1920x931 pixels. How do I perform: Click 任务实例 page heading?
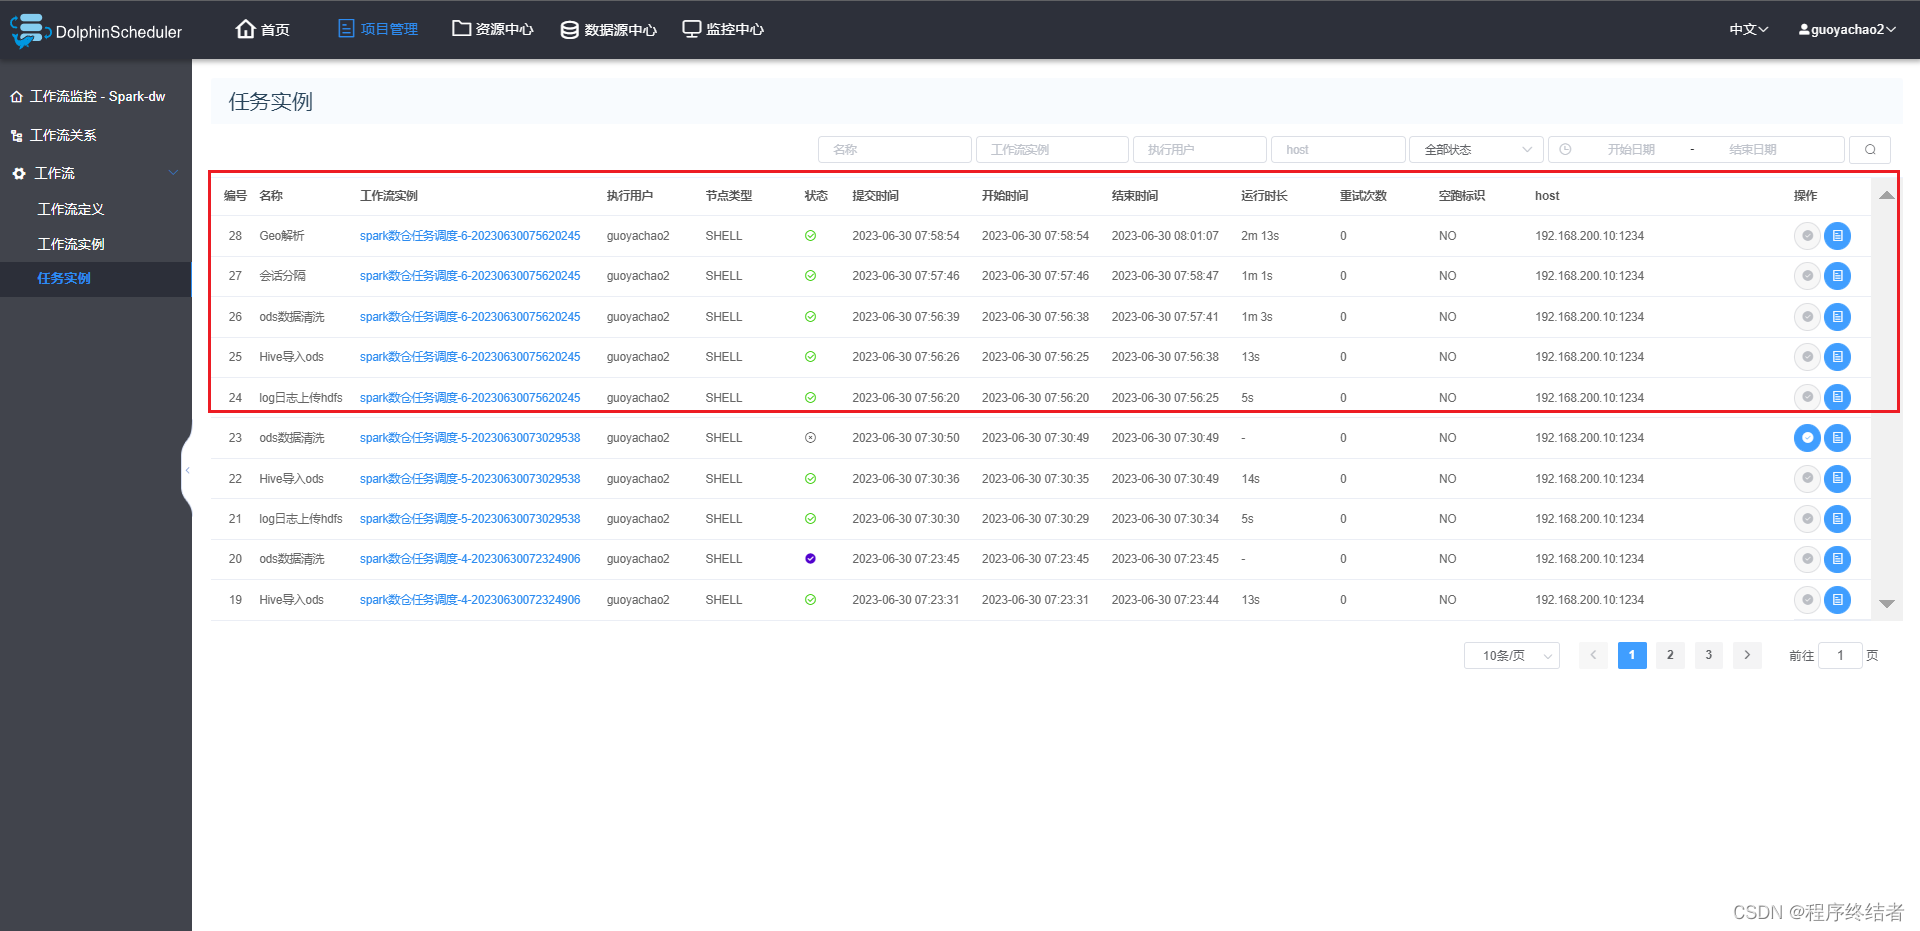tap(271, 102)
